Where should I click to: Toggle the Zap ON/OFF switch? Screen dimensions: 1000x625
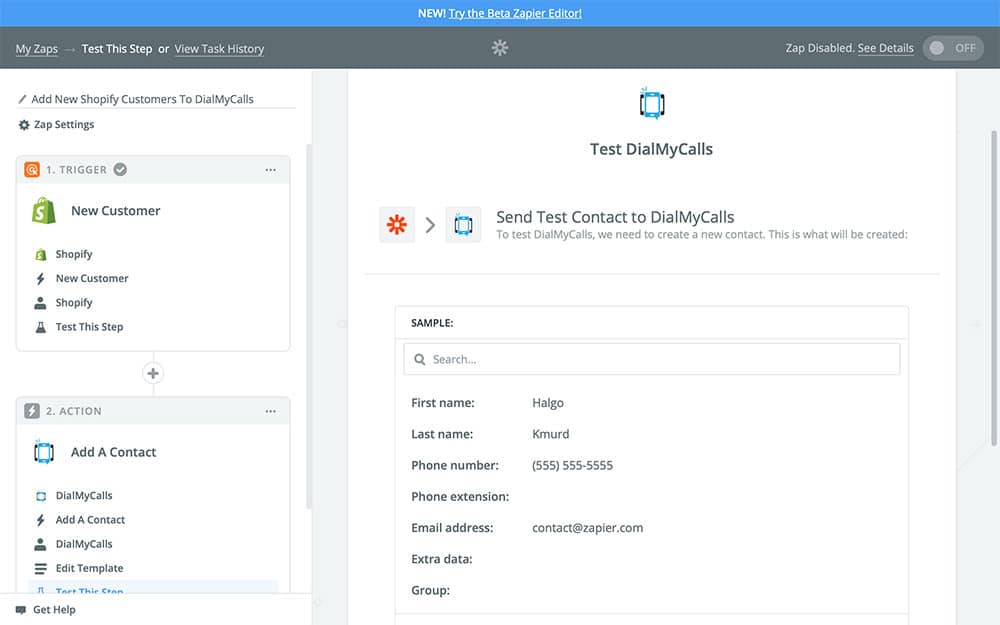click(953, 48)
